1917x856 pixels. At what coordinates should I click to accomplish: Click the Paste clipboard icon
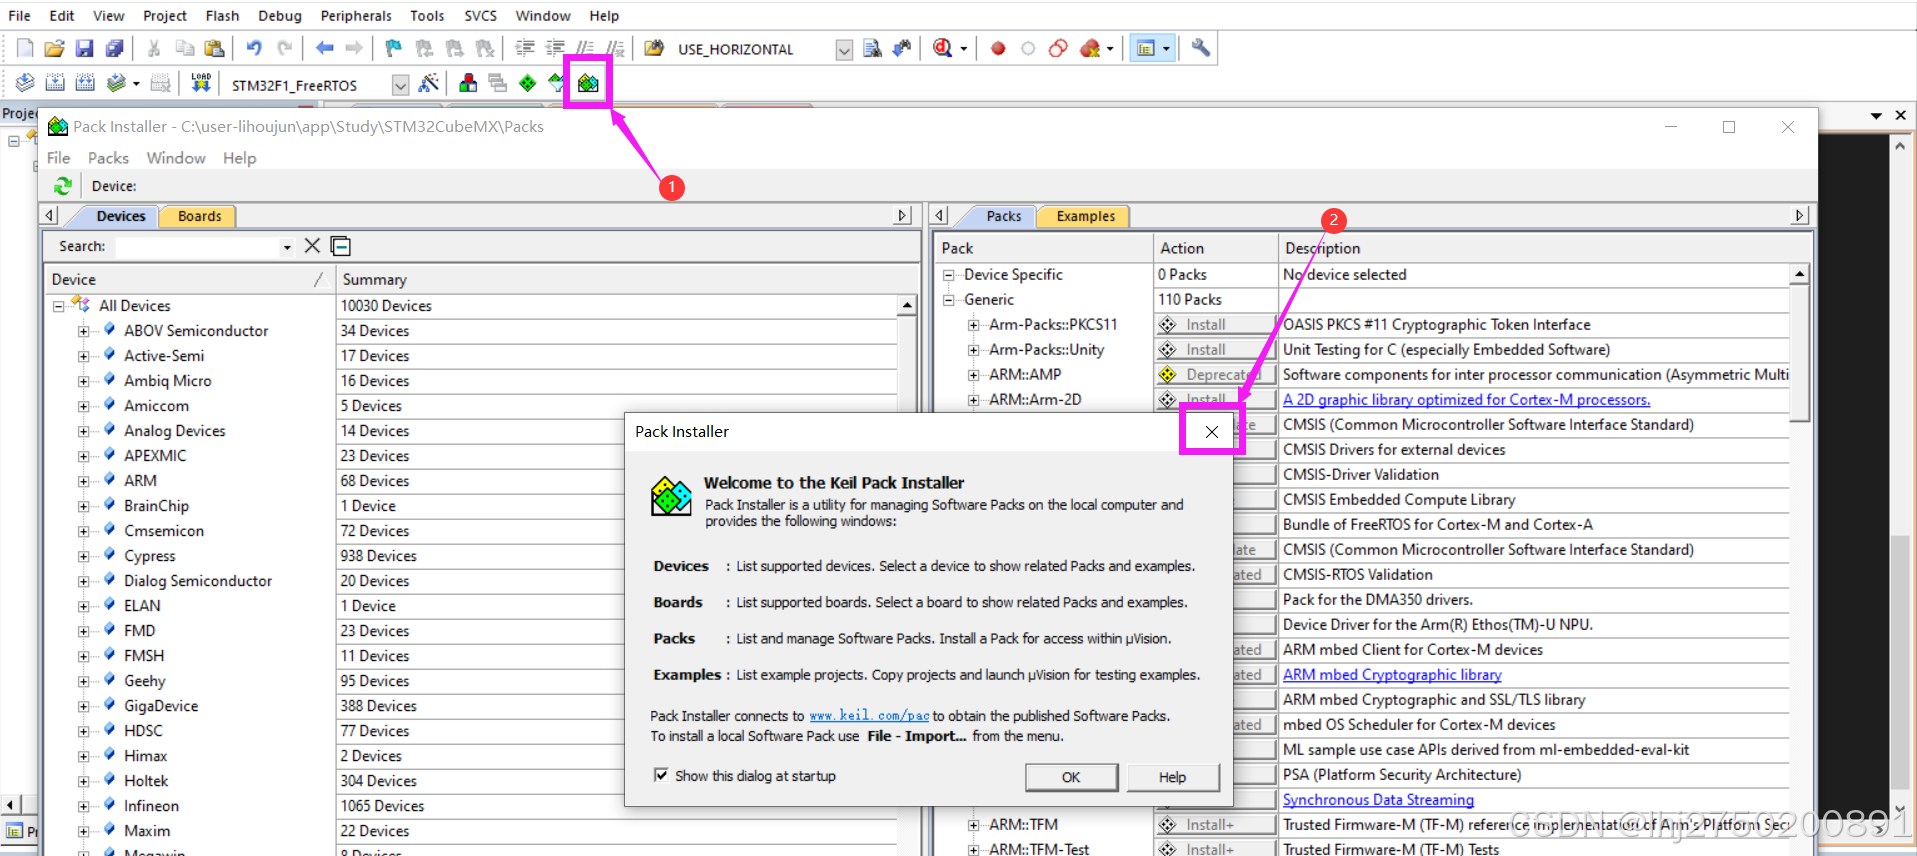(214, 48)
